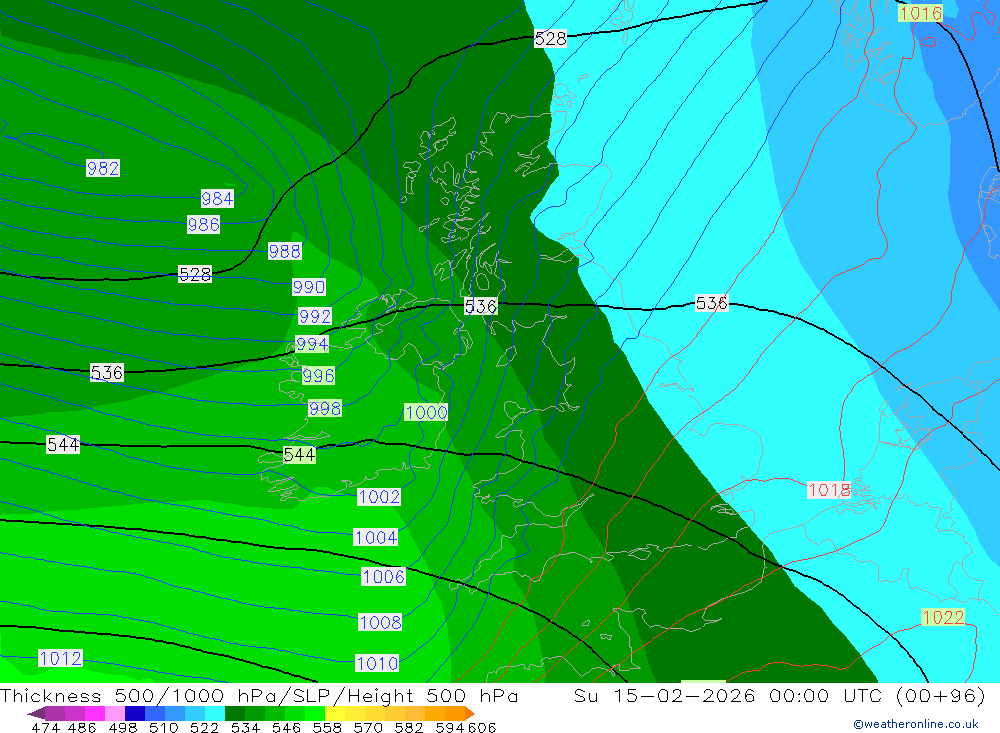Click the legend value 474
This screenshot has height=733, width=1000.
[46, 727]
